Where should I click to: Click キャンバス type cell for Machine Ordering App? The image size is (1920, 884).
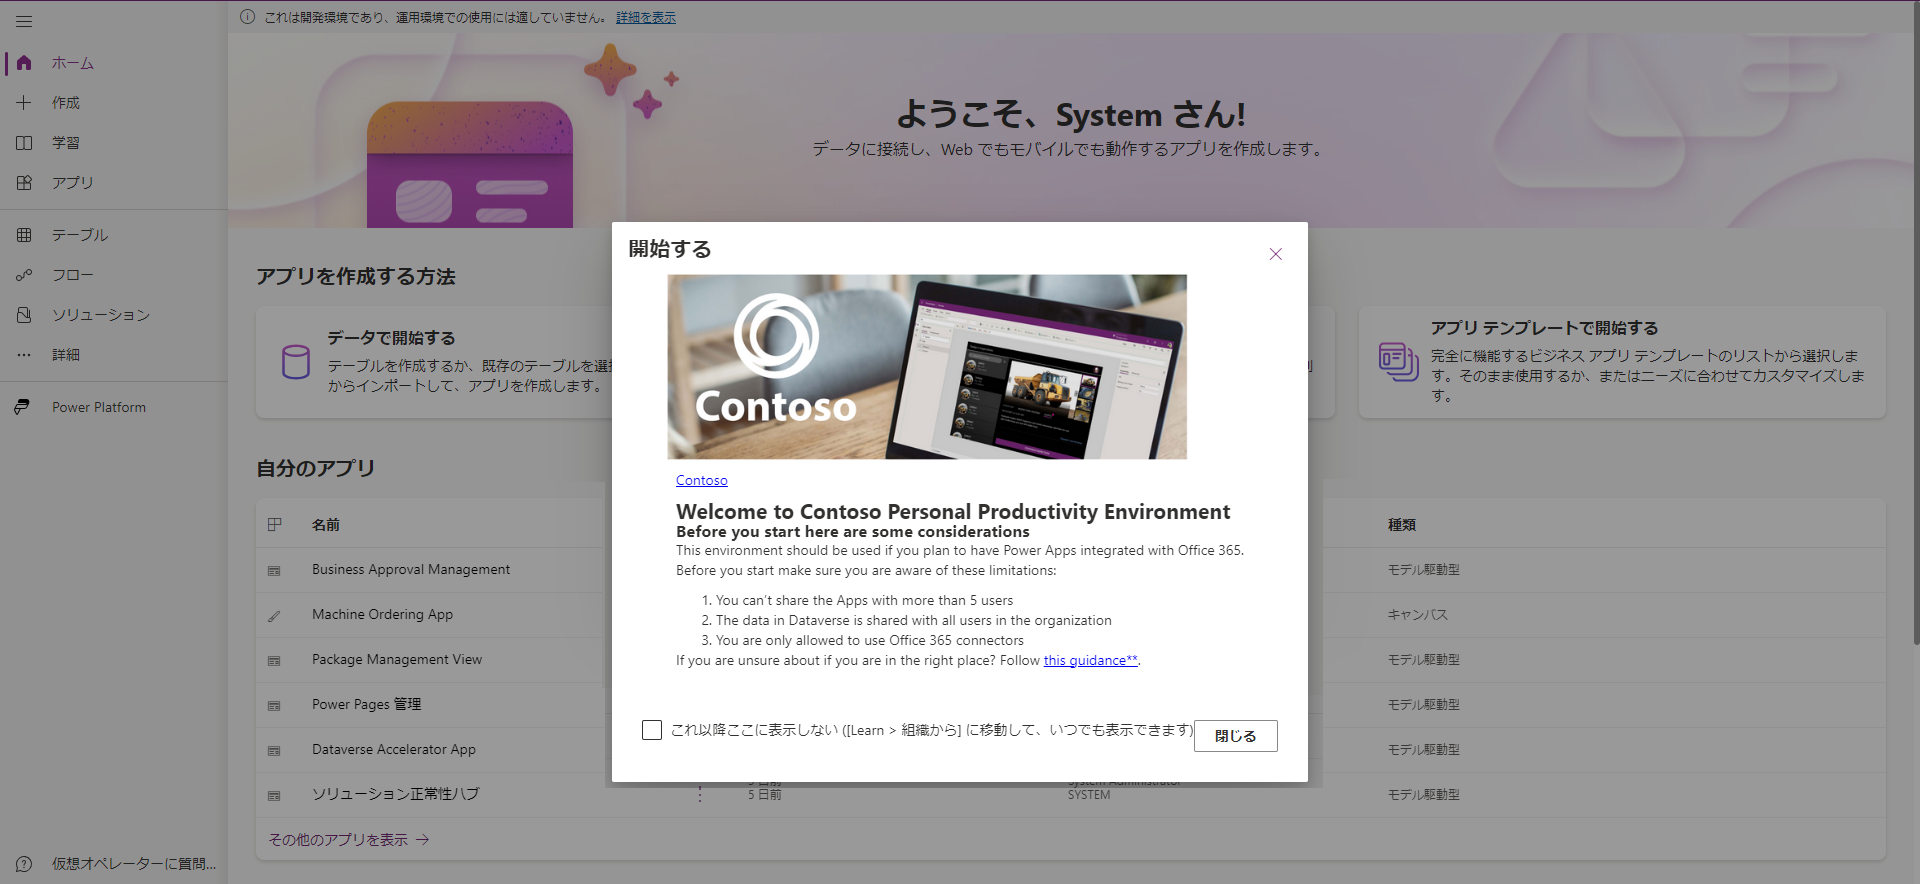[1418, 615]
